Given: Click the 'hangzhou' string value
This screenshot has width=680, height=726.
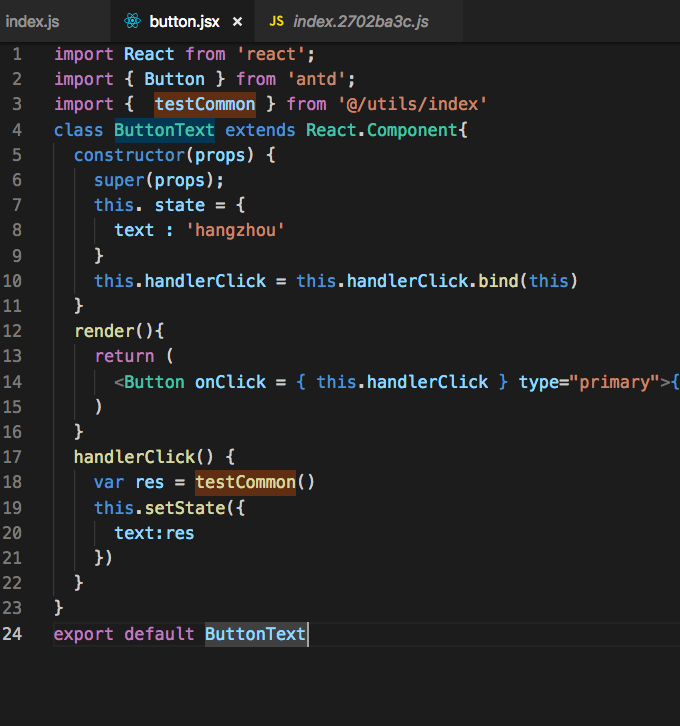Looking at the screenshot, I should [x=235, y=230].
